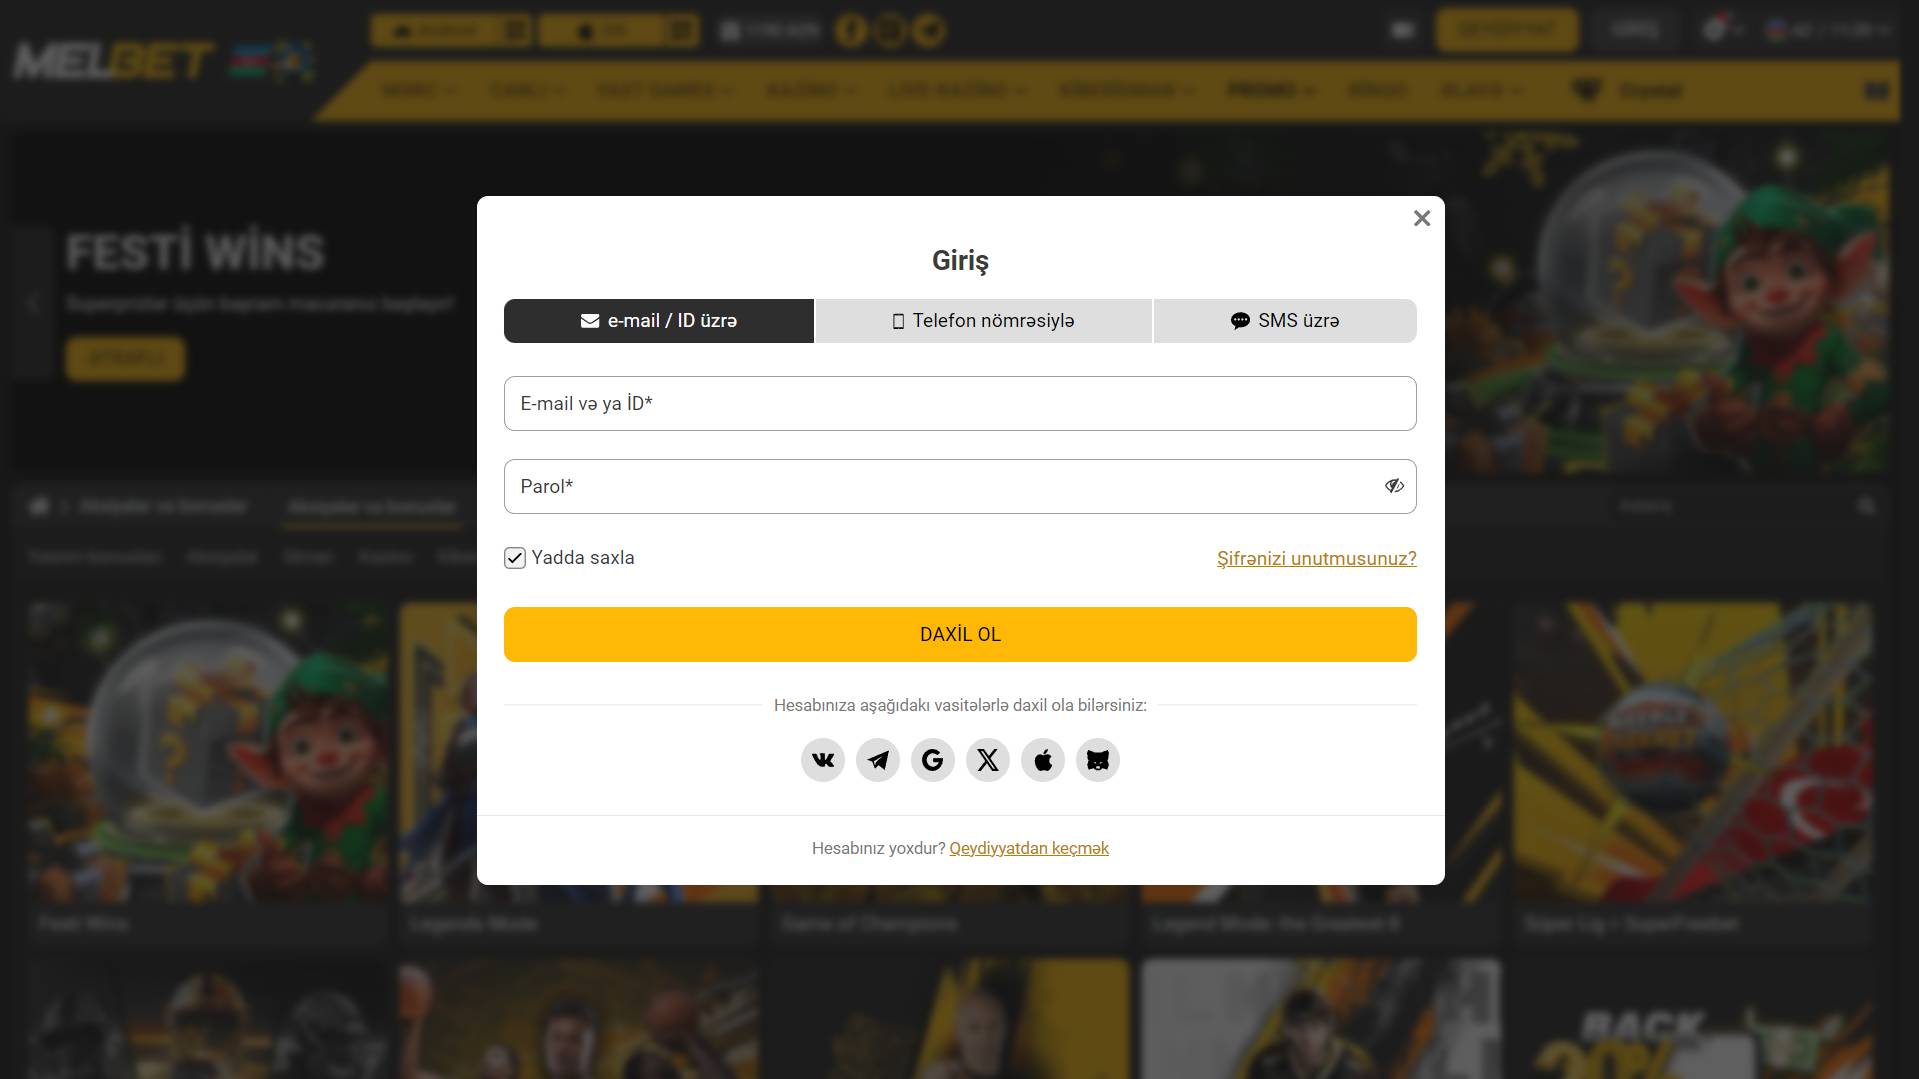Sign in with the X icon
1919x1079 pixels.
tap(988, 760)
